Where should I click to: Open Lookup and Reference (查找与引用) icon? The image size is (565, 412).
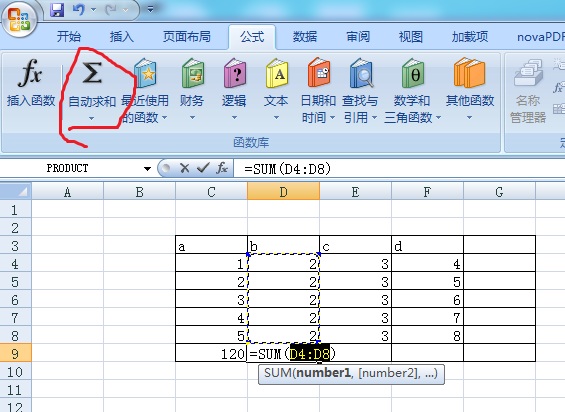click(x=361, y=73)
